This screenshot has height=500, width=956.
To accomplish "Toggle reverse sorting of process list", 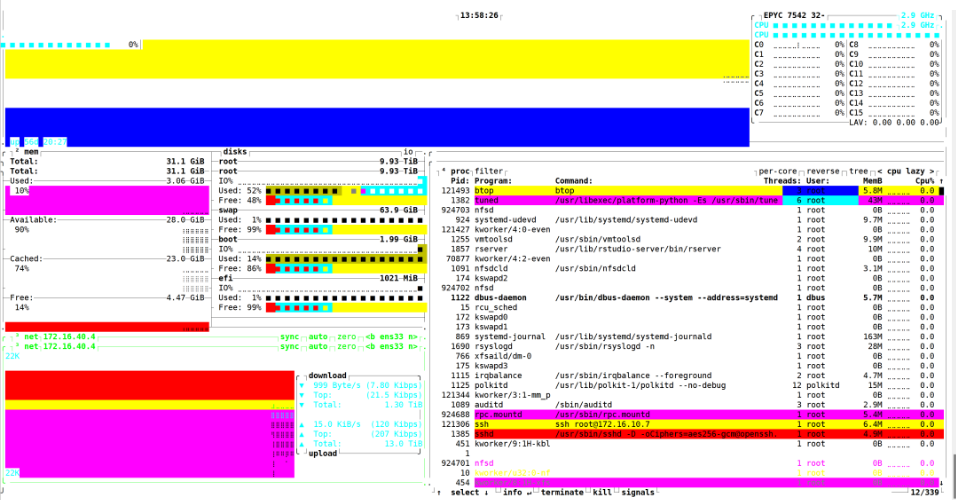I will [x=822, y=171].
